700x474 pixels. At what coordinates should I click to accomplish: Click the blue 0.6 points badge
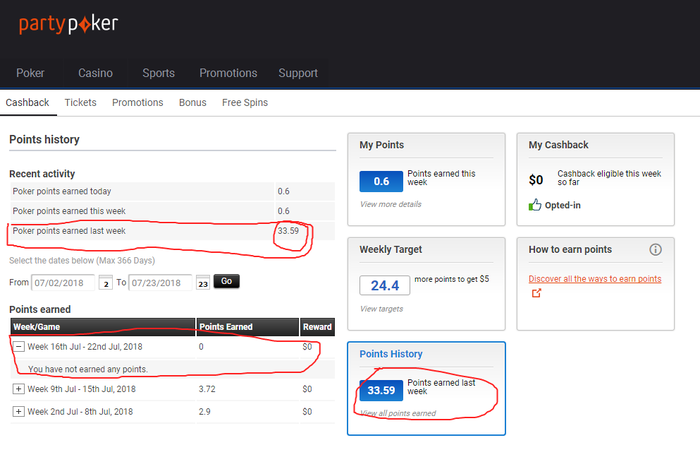(381, 181)
